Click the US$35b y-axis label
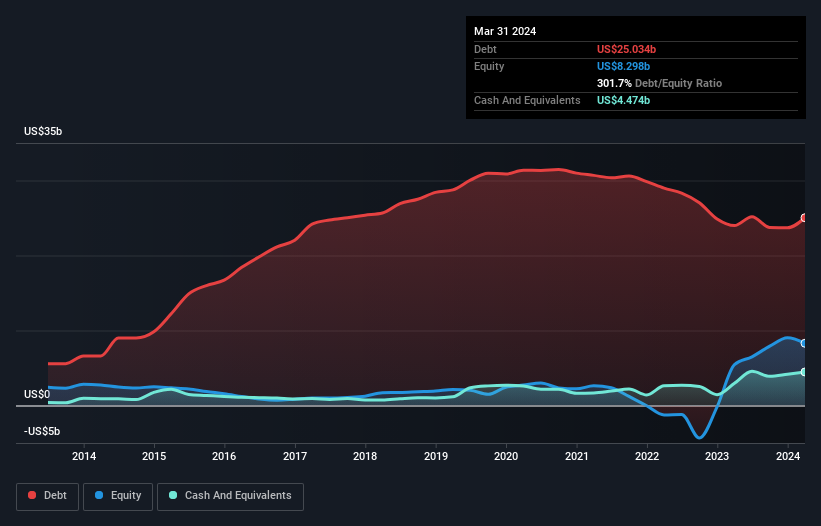Viewport: 821px width, 526px height. pyautogui.click(x=43, y=131)
